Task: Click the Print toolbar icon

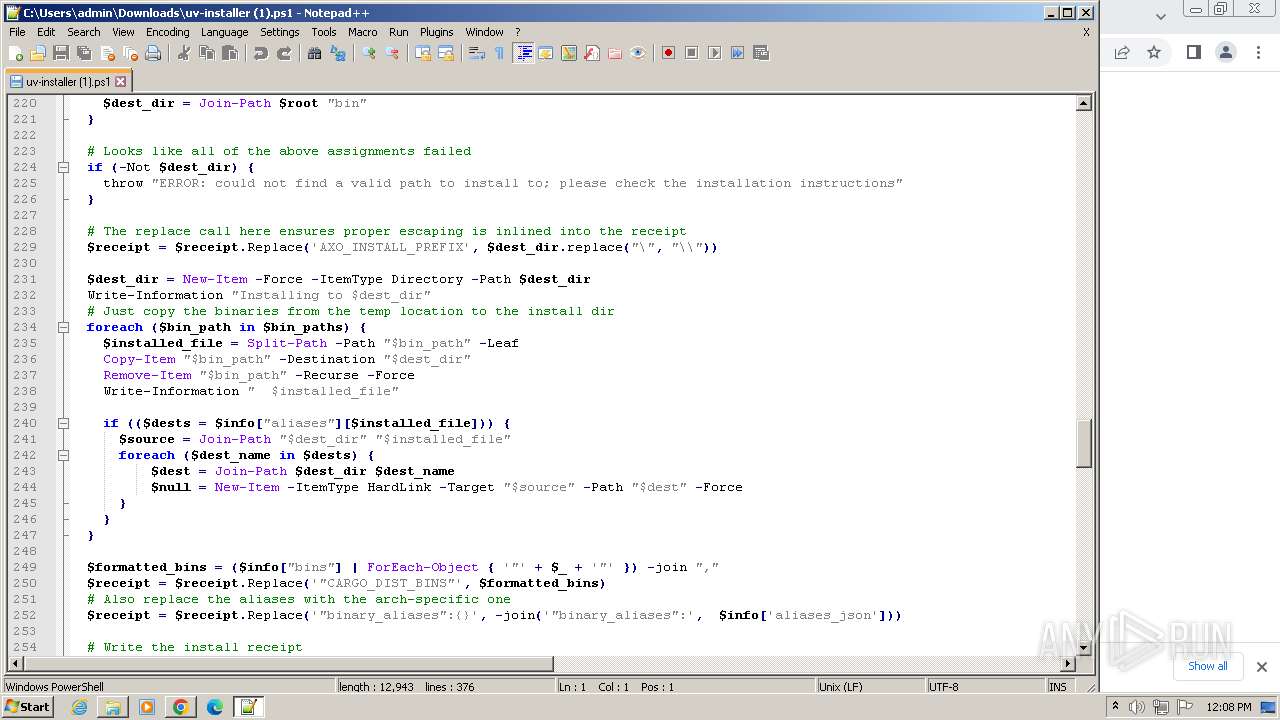Action: click(x=153, y=53)
